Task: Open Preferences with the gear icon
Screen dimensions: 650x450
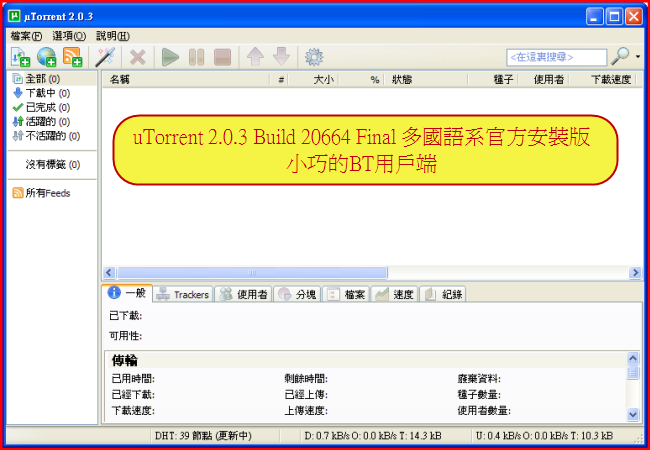Action: pyautogui.click(x=313, y=57)
